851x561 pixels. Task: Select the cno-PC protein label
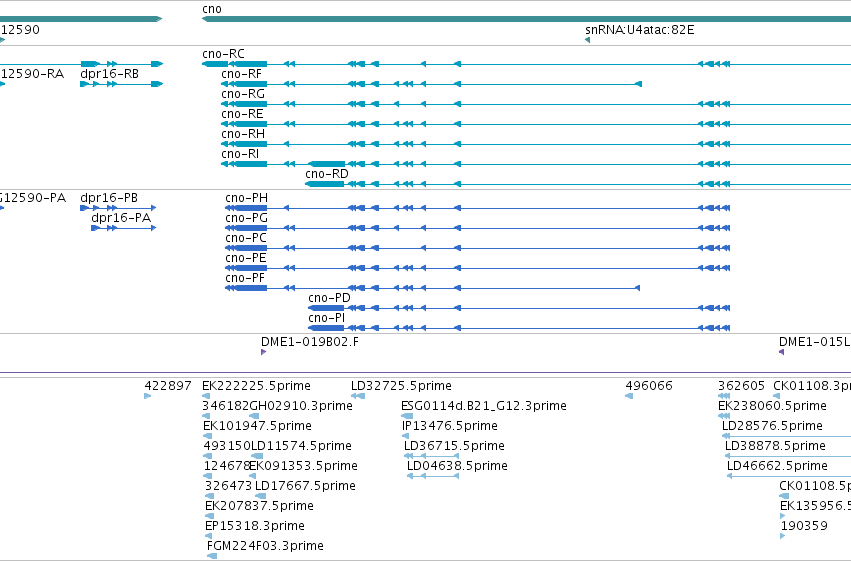point(246,238)
